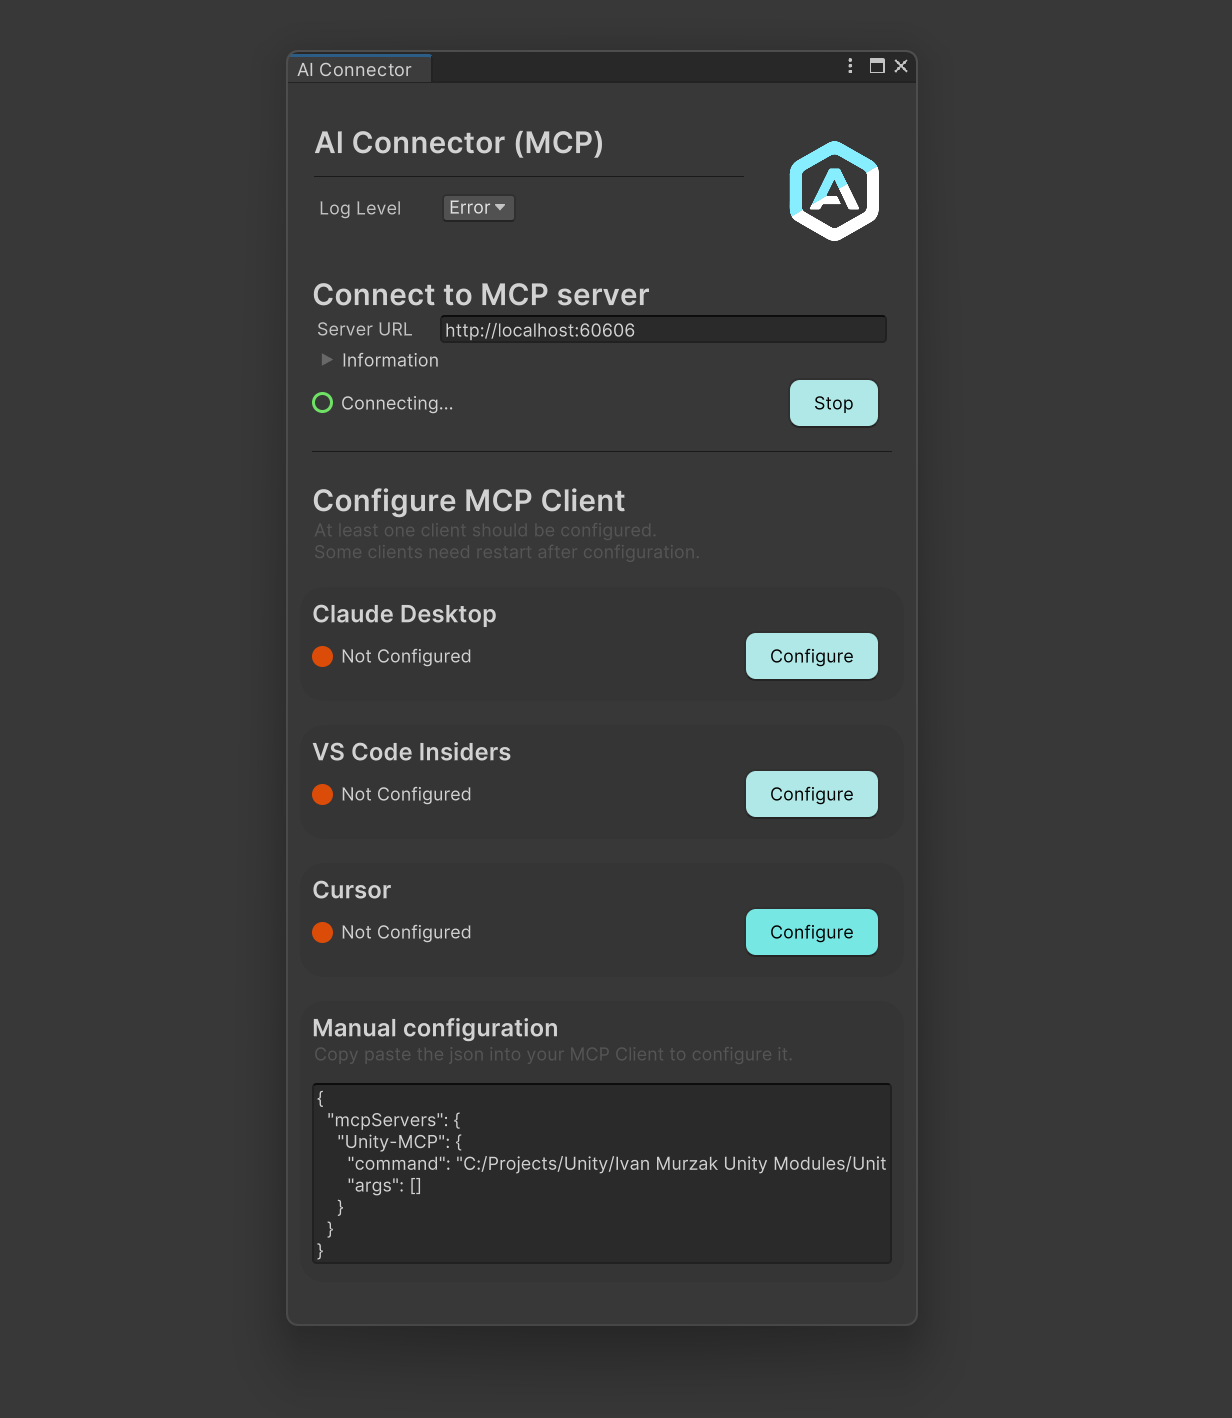
Task: Expand the Information foldout triangle
Action: [327, 360]
